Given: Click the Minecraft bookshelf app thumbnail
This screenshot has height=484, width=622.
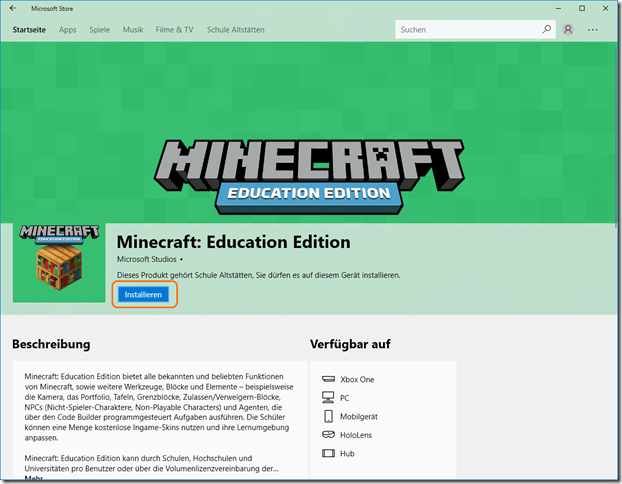Looking at the screenshot, I should click(58, 262).
